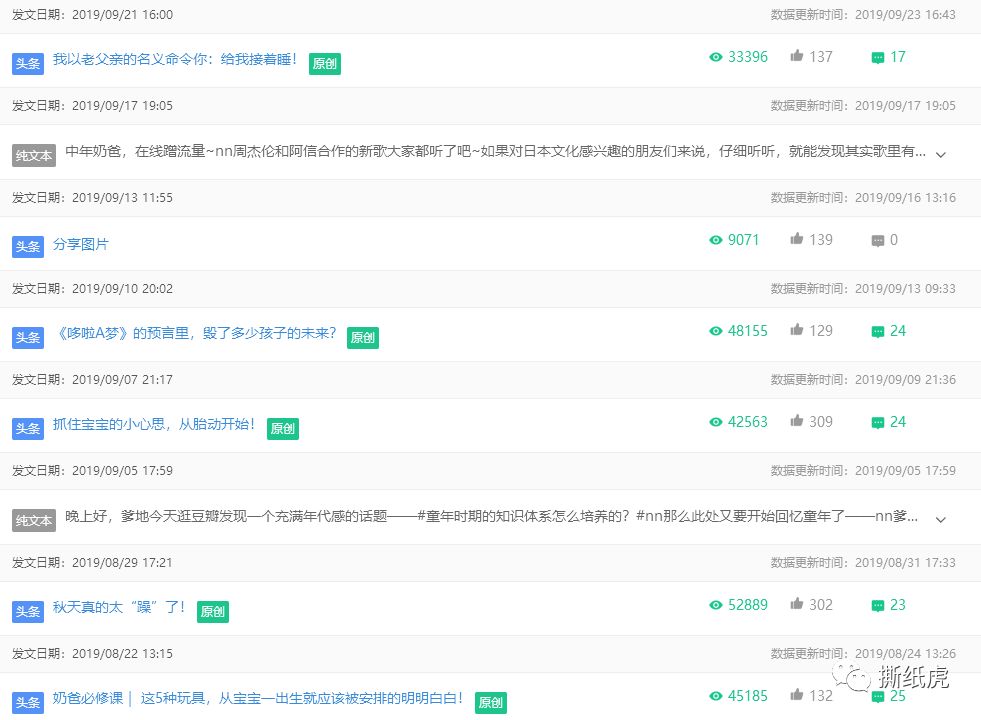
Task: Click the eye icon on the 分享图片 row
Action: pos(715,240)
